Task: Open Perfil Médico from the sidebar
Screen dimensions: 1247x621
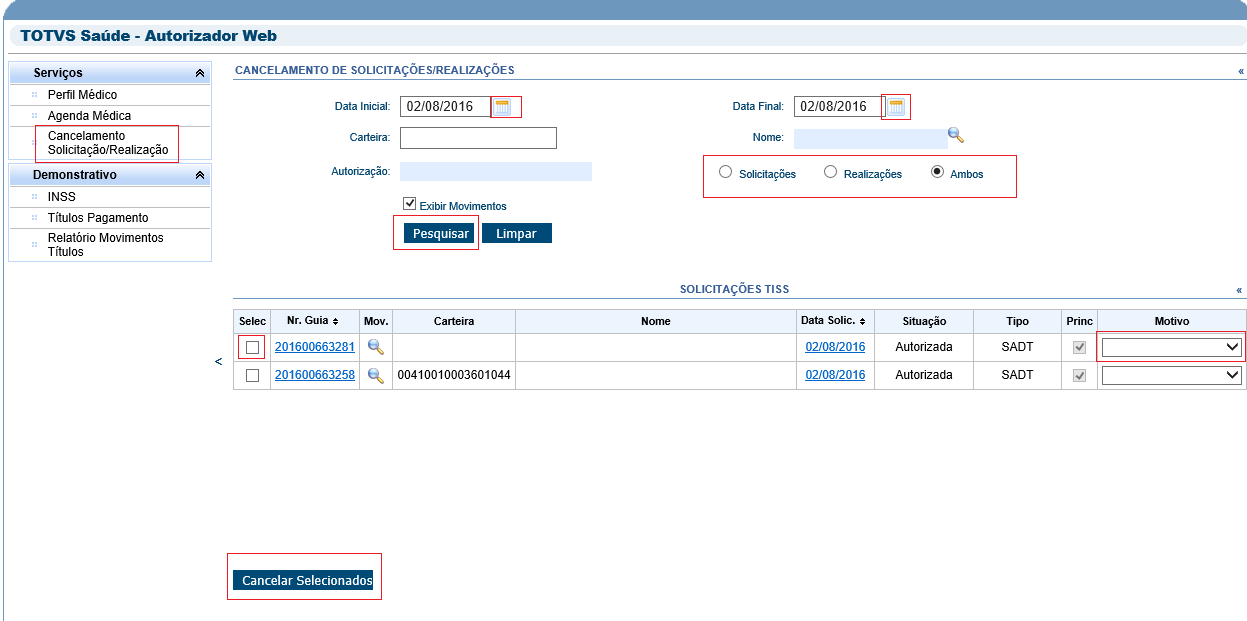Action: coord(82,95)
